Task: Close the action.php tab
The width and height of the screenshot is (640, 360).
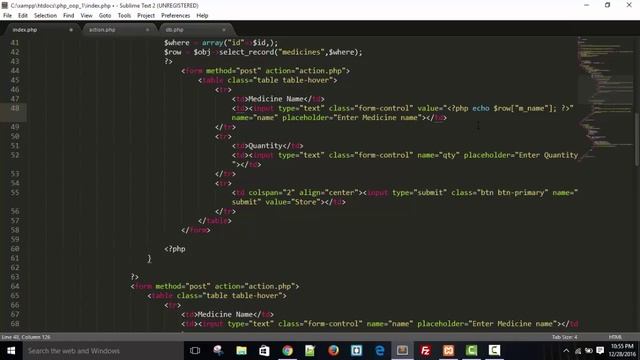Action: pos(147,30)
